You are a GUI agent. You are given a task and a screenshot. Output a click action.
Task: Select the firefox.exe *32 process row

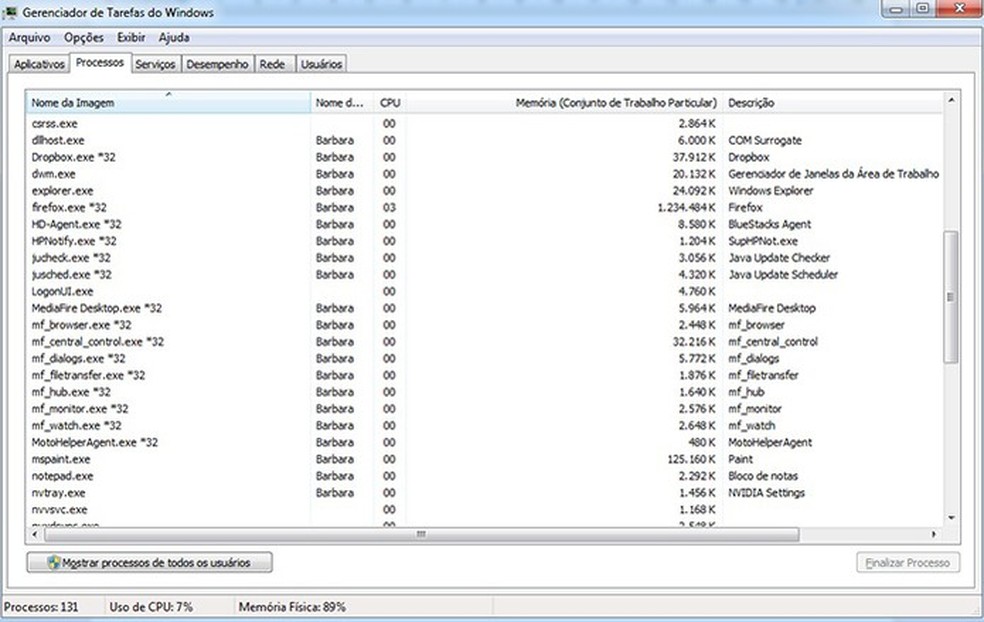(x=69, y=207)
